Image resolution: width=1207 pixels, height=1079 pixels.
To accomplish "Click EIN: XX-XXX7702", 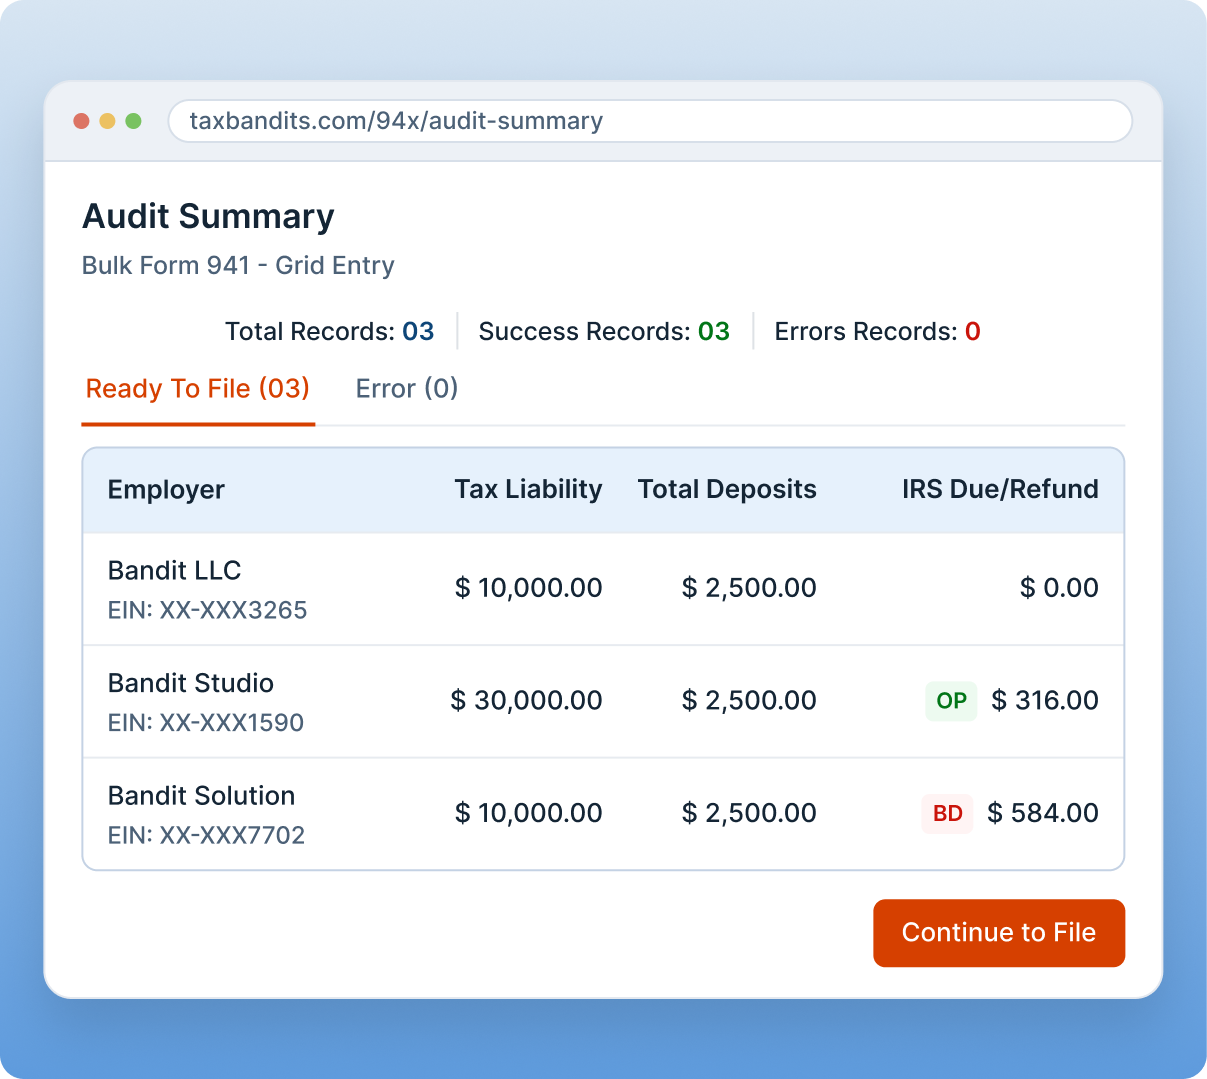I will point(207,836).
